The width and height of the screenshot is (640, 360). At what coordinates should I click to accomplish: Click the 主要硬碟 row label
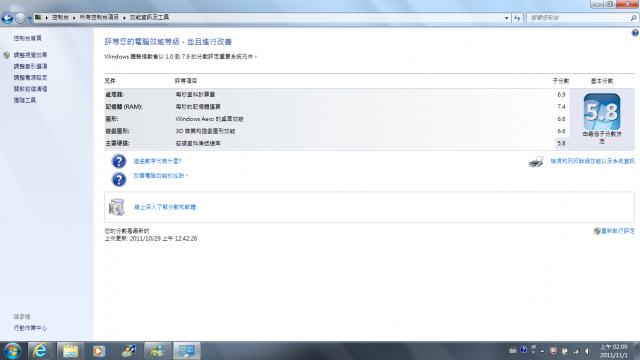pyautogui.click(x=118, y=143)
